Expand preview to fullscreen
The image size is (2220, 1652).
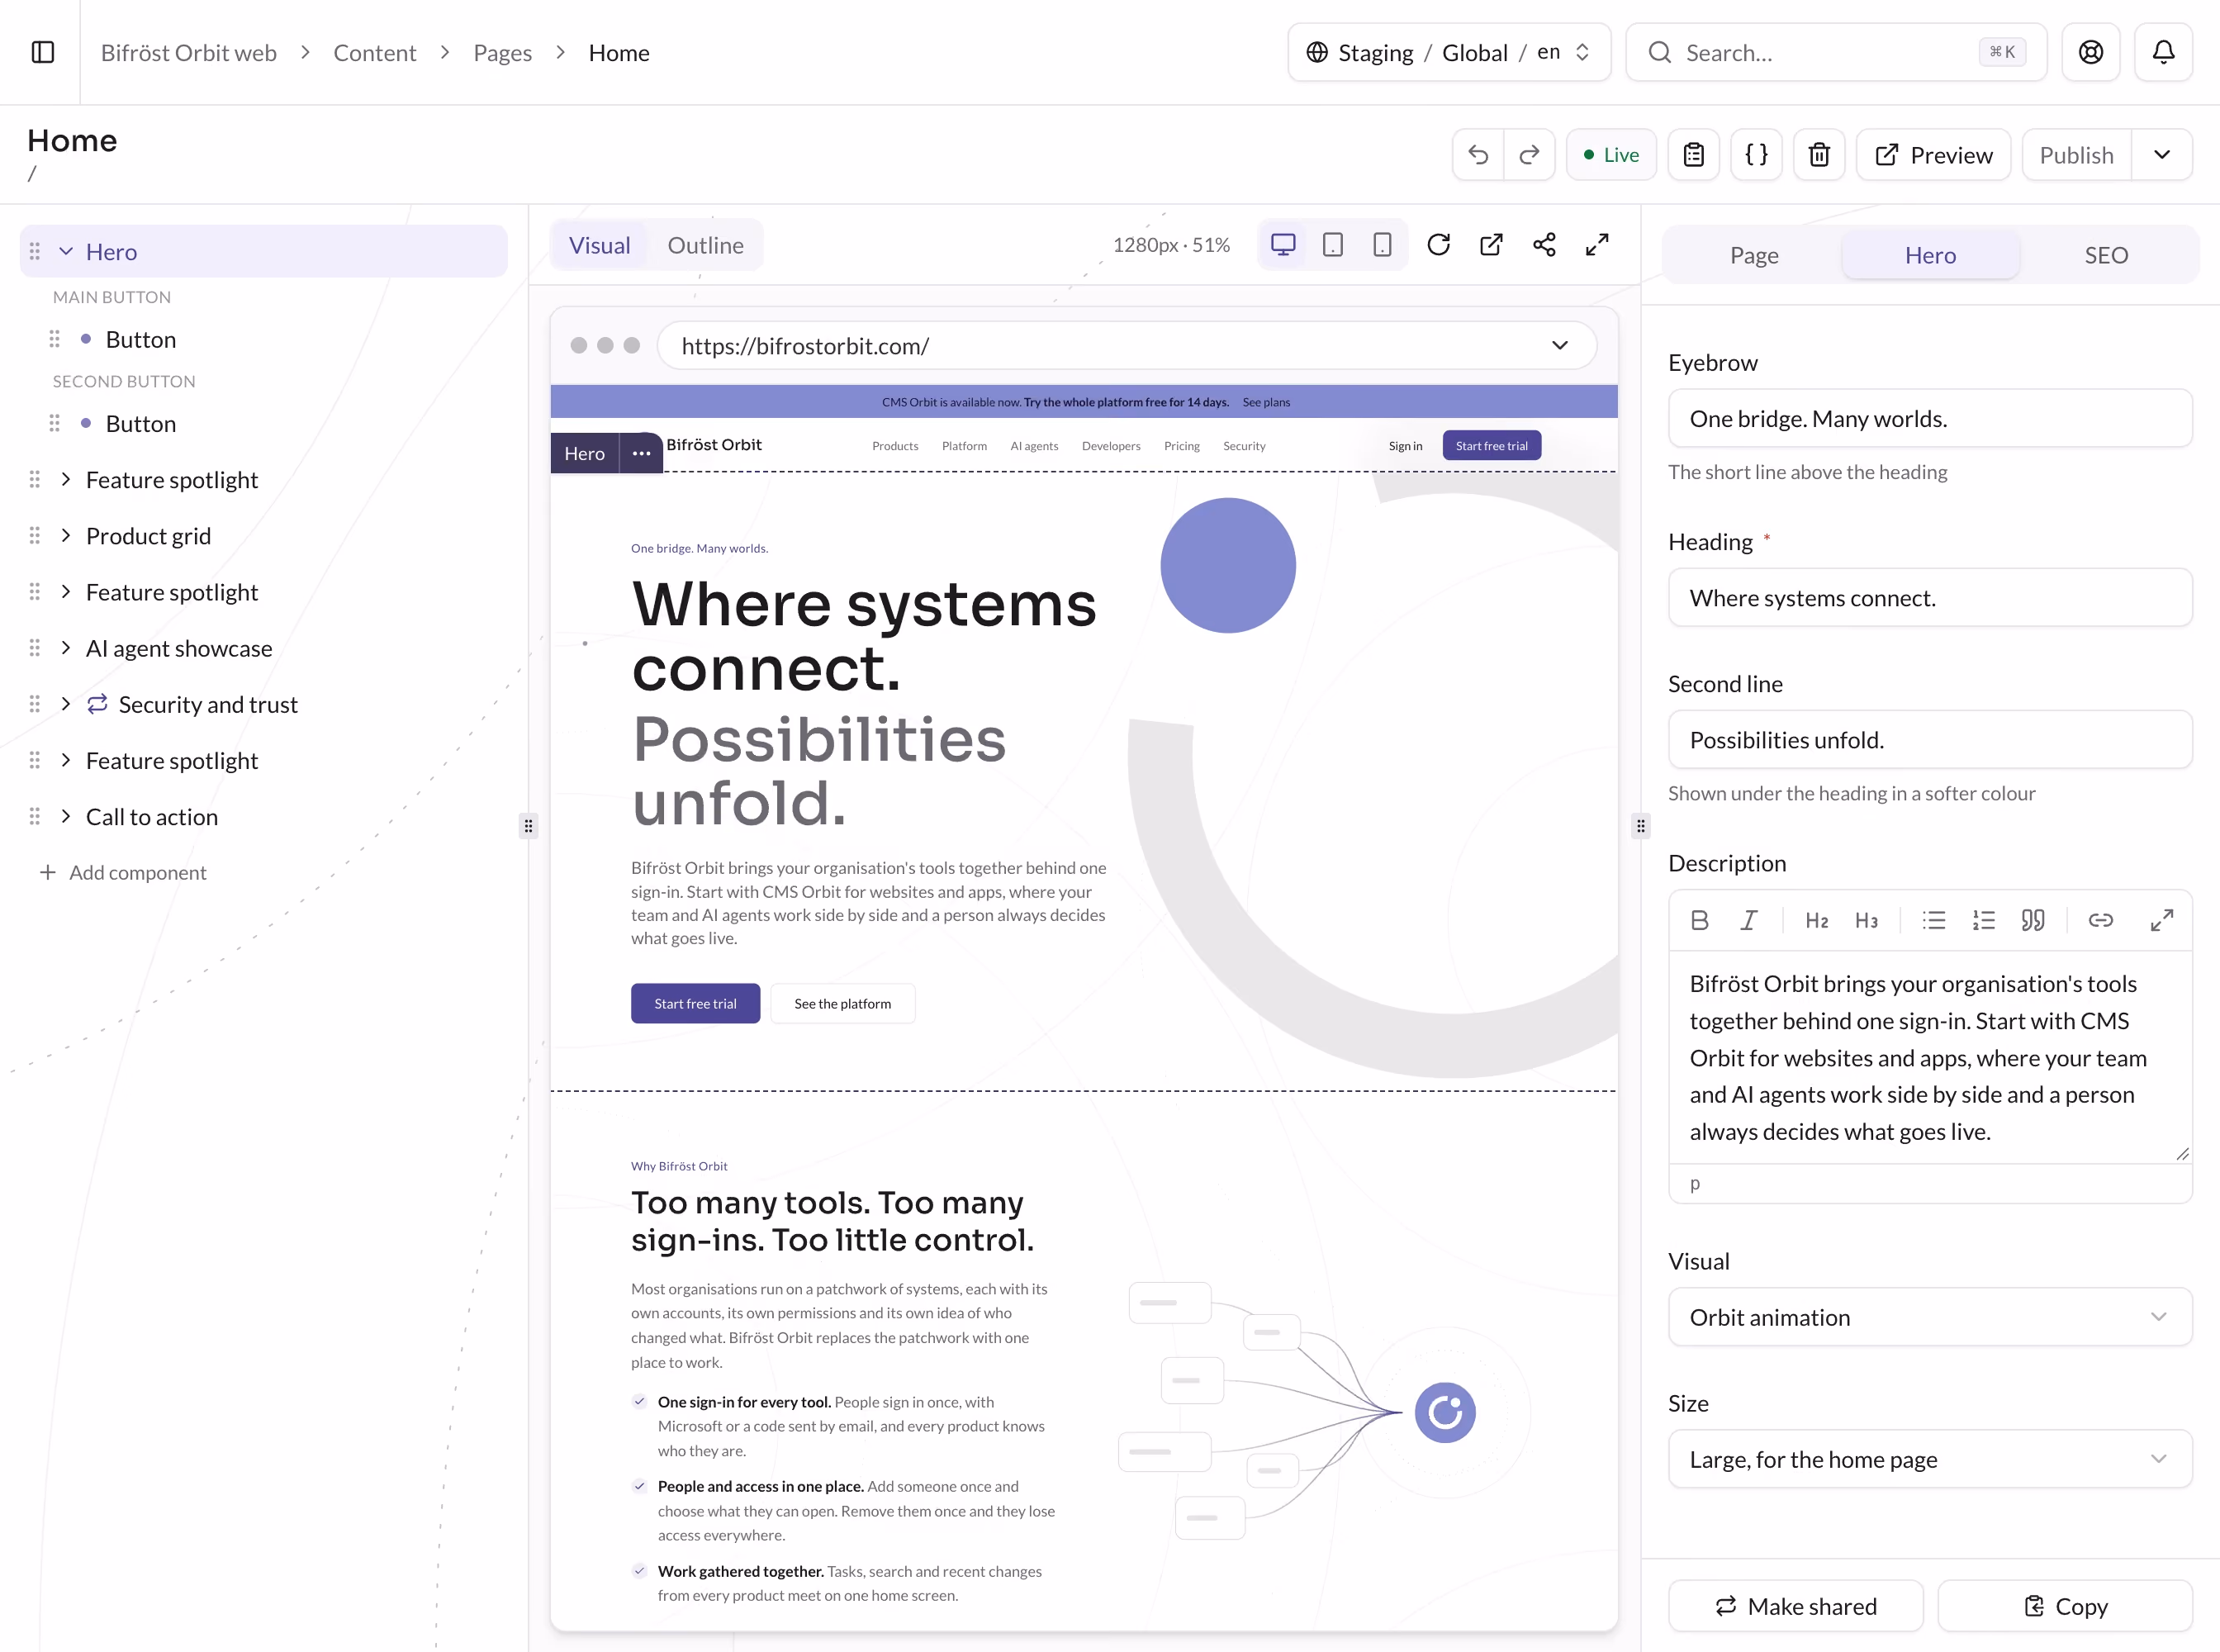coord(1597,245)
